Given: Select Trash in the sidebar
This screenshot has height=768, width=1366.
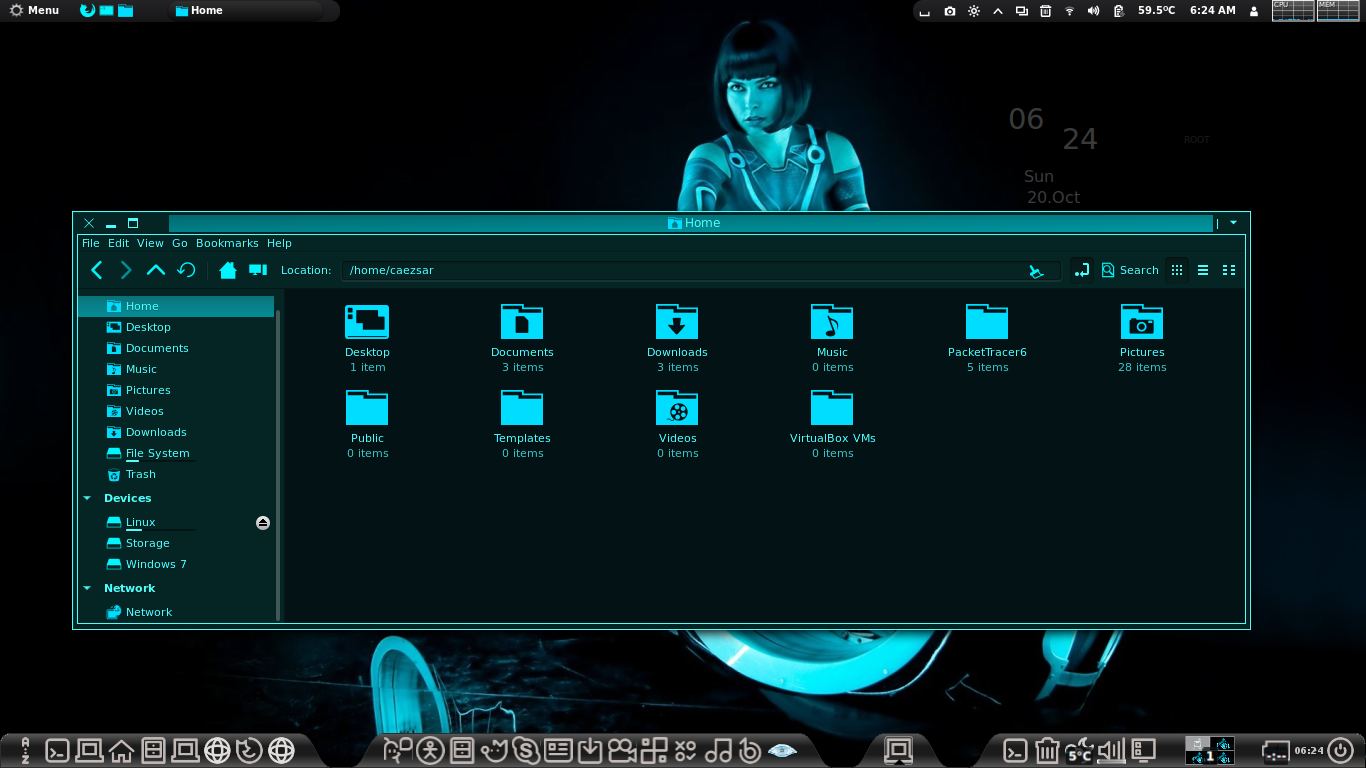Looking at the screenshot, I should [x=176, y=474].
